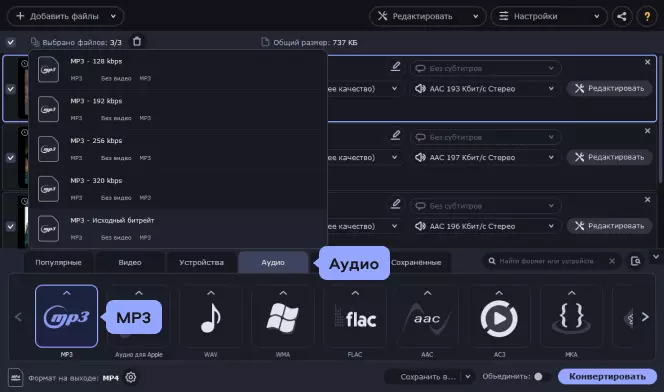Click Редактировать button for third file
This screenshot has width=664, height=392.
coord(609,226)
